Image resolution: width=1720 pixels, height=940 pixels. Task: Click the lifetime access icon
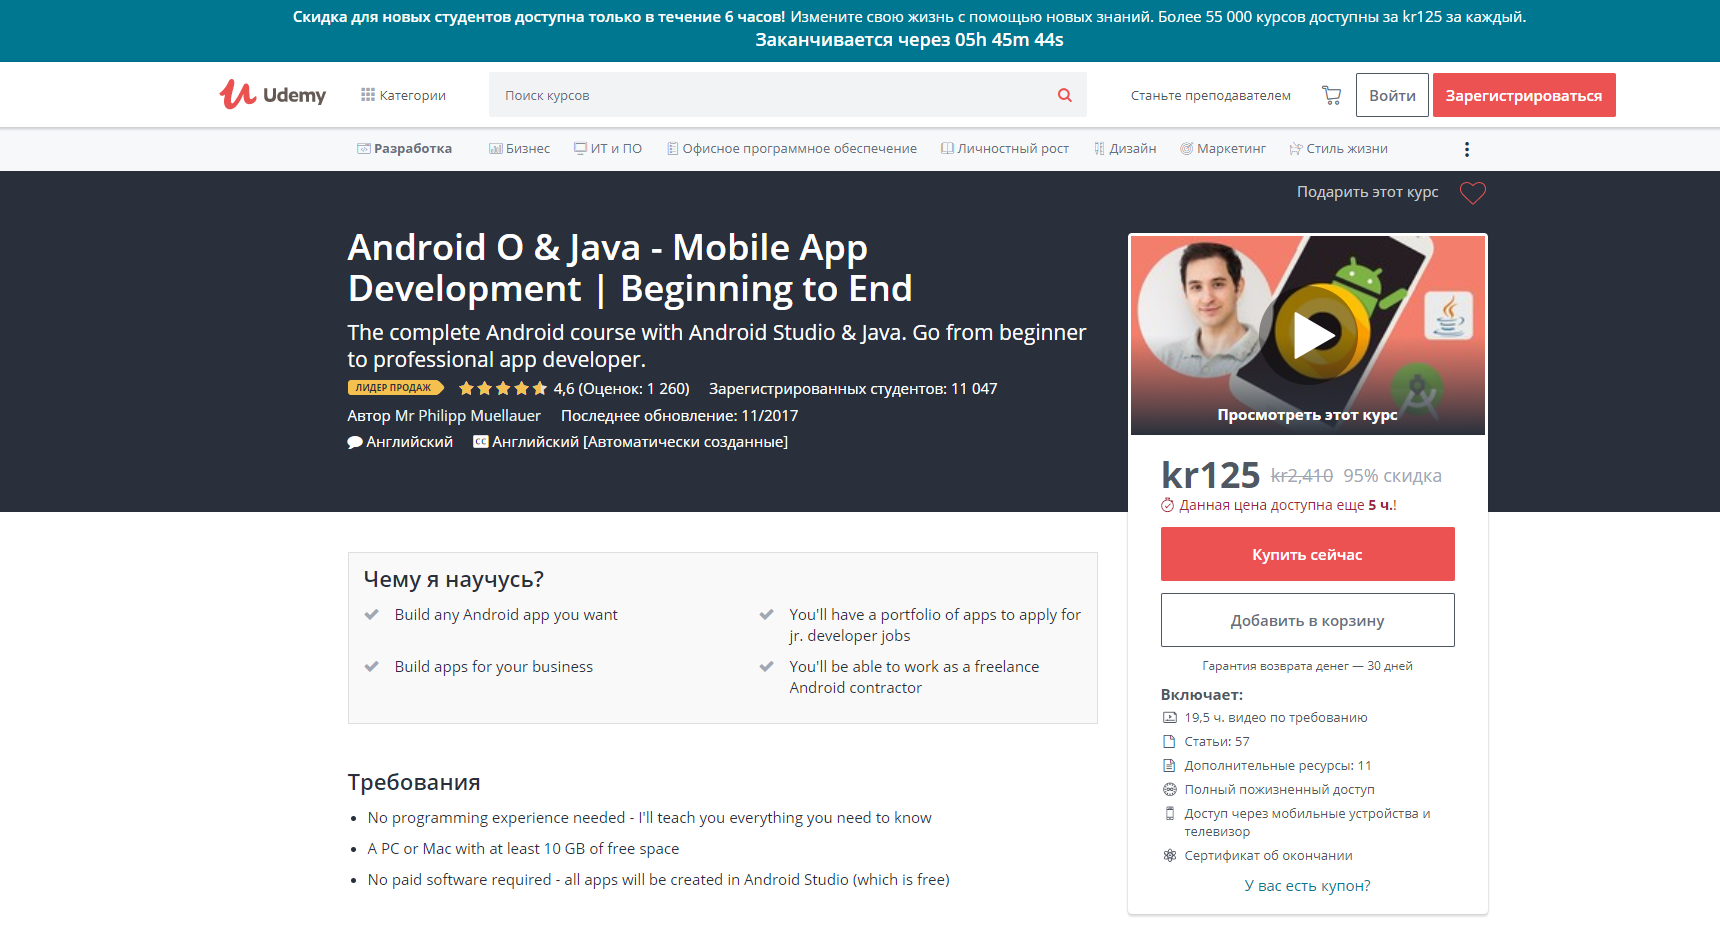pos(1170,790)
